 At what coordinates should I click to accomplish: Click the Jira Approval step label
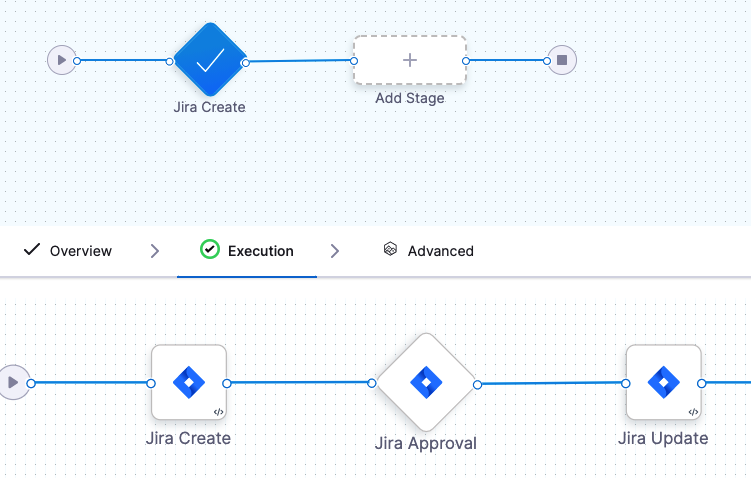click(x=426, y=443)
